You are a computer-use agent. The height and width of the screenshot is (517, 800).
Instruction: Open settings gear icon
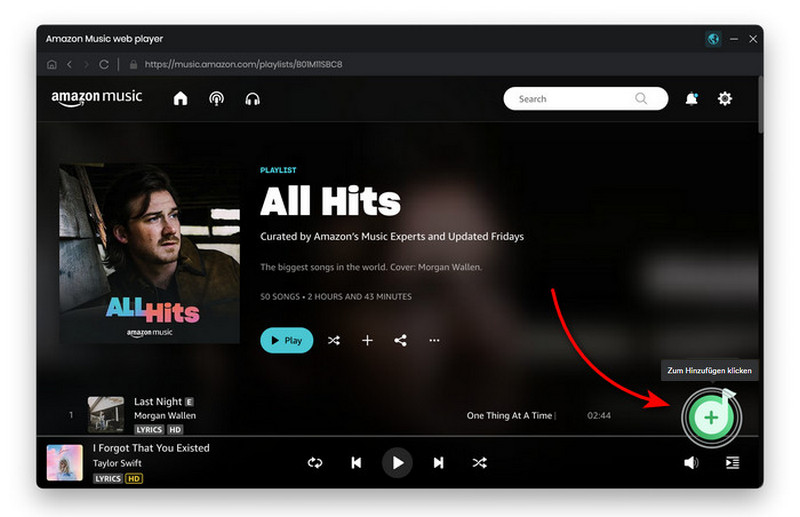coord(725,99)
